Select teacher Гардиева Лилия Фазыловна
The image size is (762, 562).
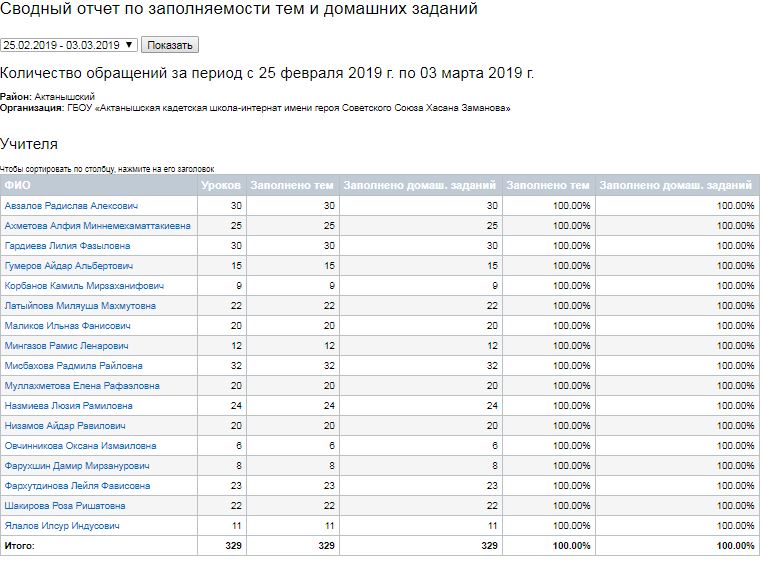pos(67,246)
